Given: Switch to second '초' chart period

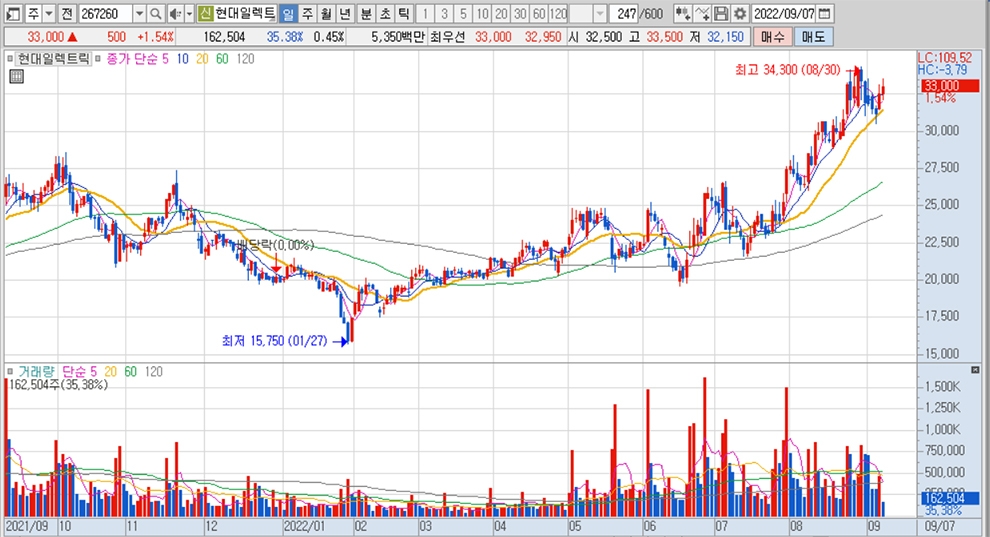Looking at the screenshot, I should click(x=385, y=13).
